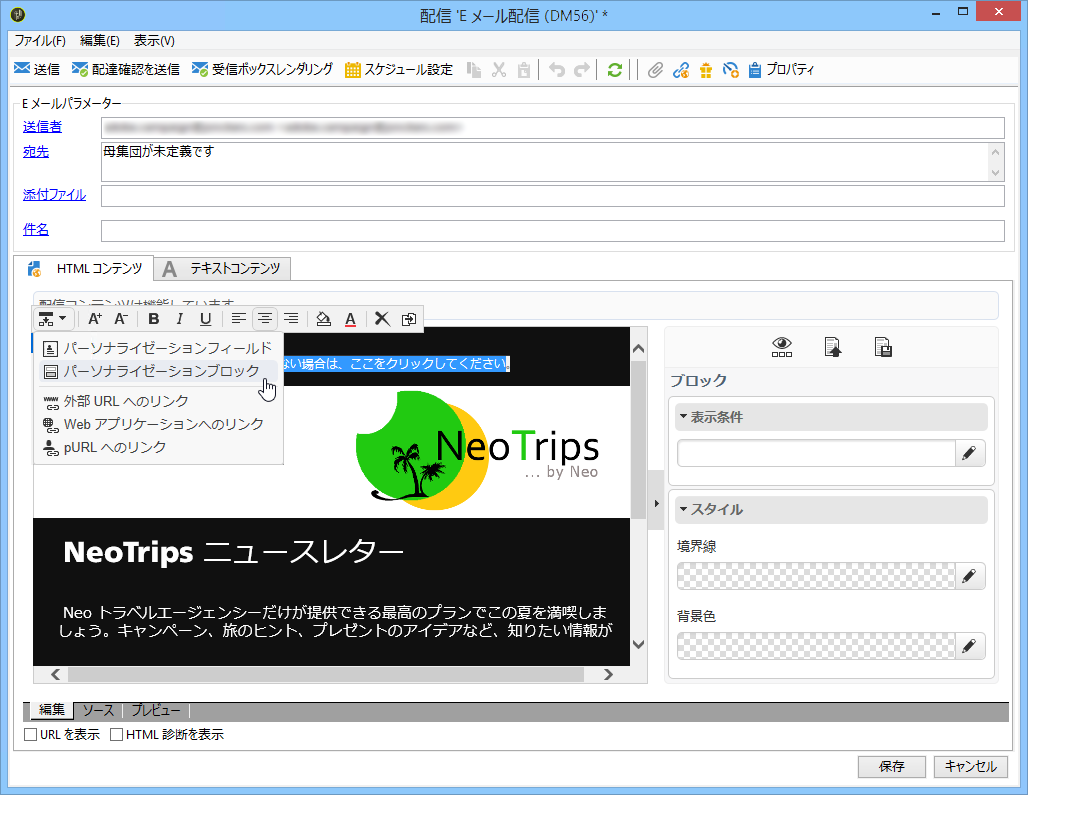Viewport: 1065px width, 817px height.
Task: Click the tracking icon before Properties
Action: 730,70
